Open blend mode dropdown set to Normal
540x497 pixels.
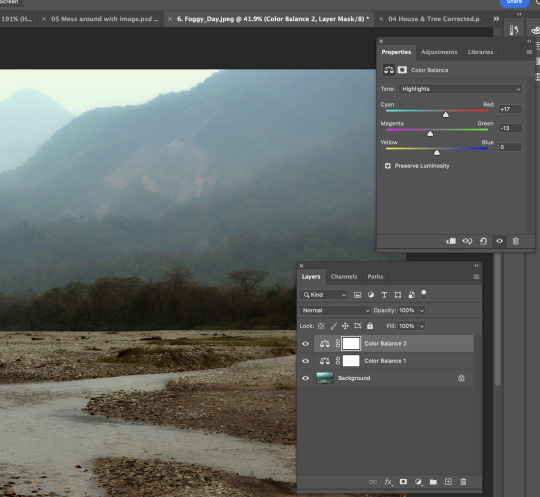click(x=335, y=310)
